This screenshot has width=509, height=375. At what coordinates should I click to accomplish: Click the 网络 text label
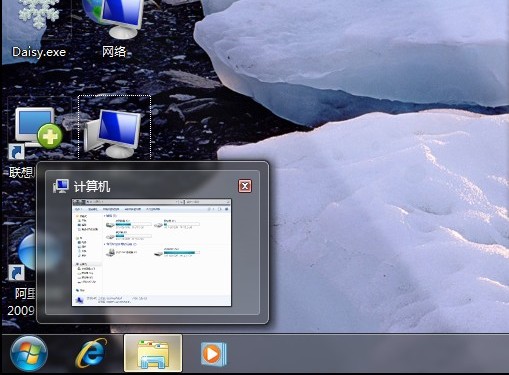(x=114, y=52)
